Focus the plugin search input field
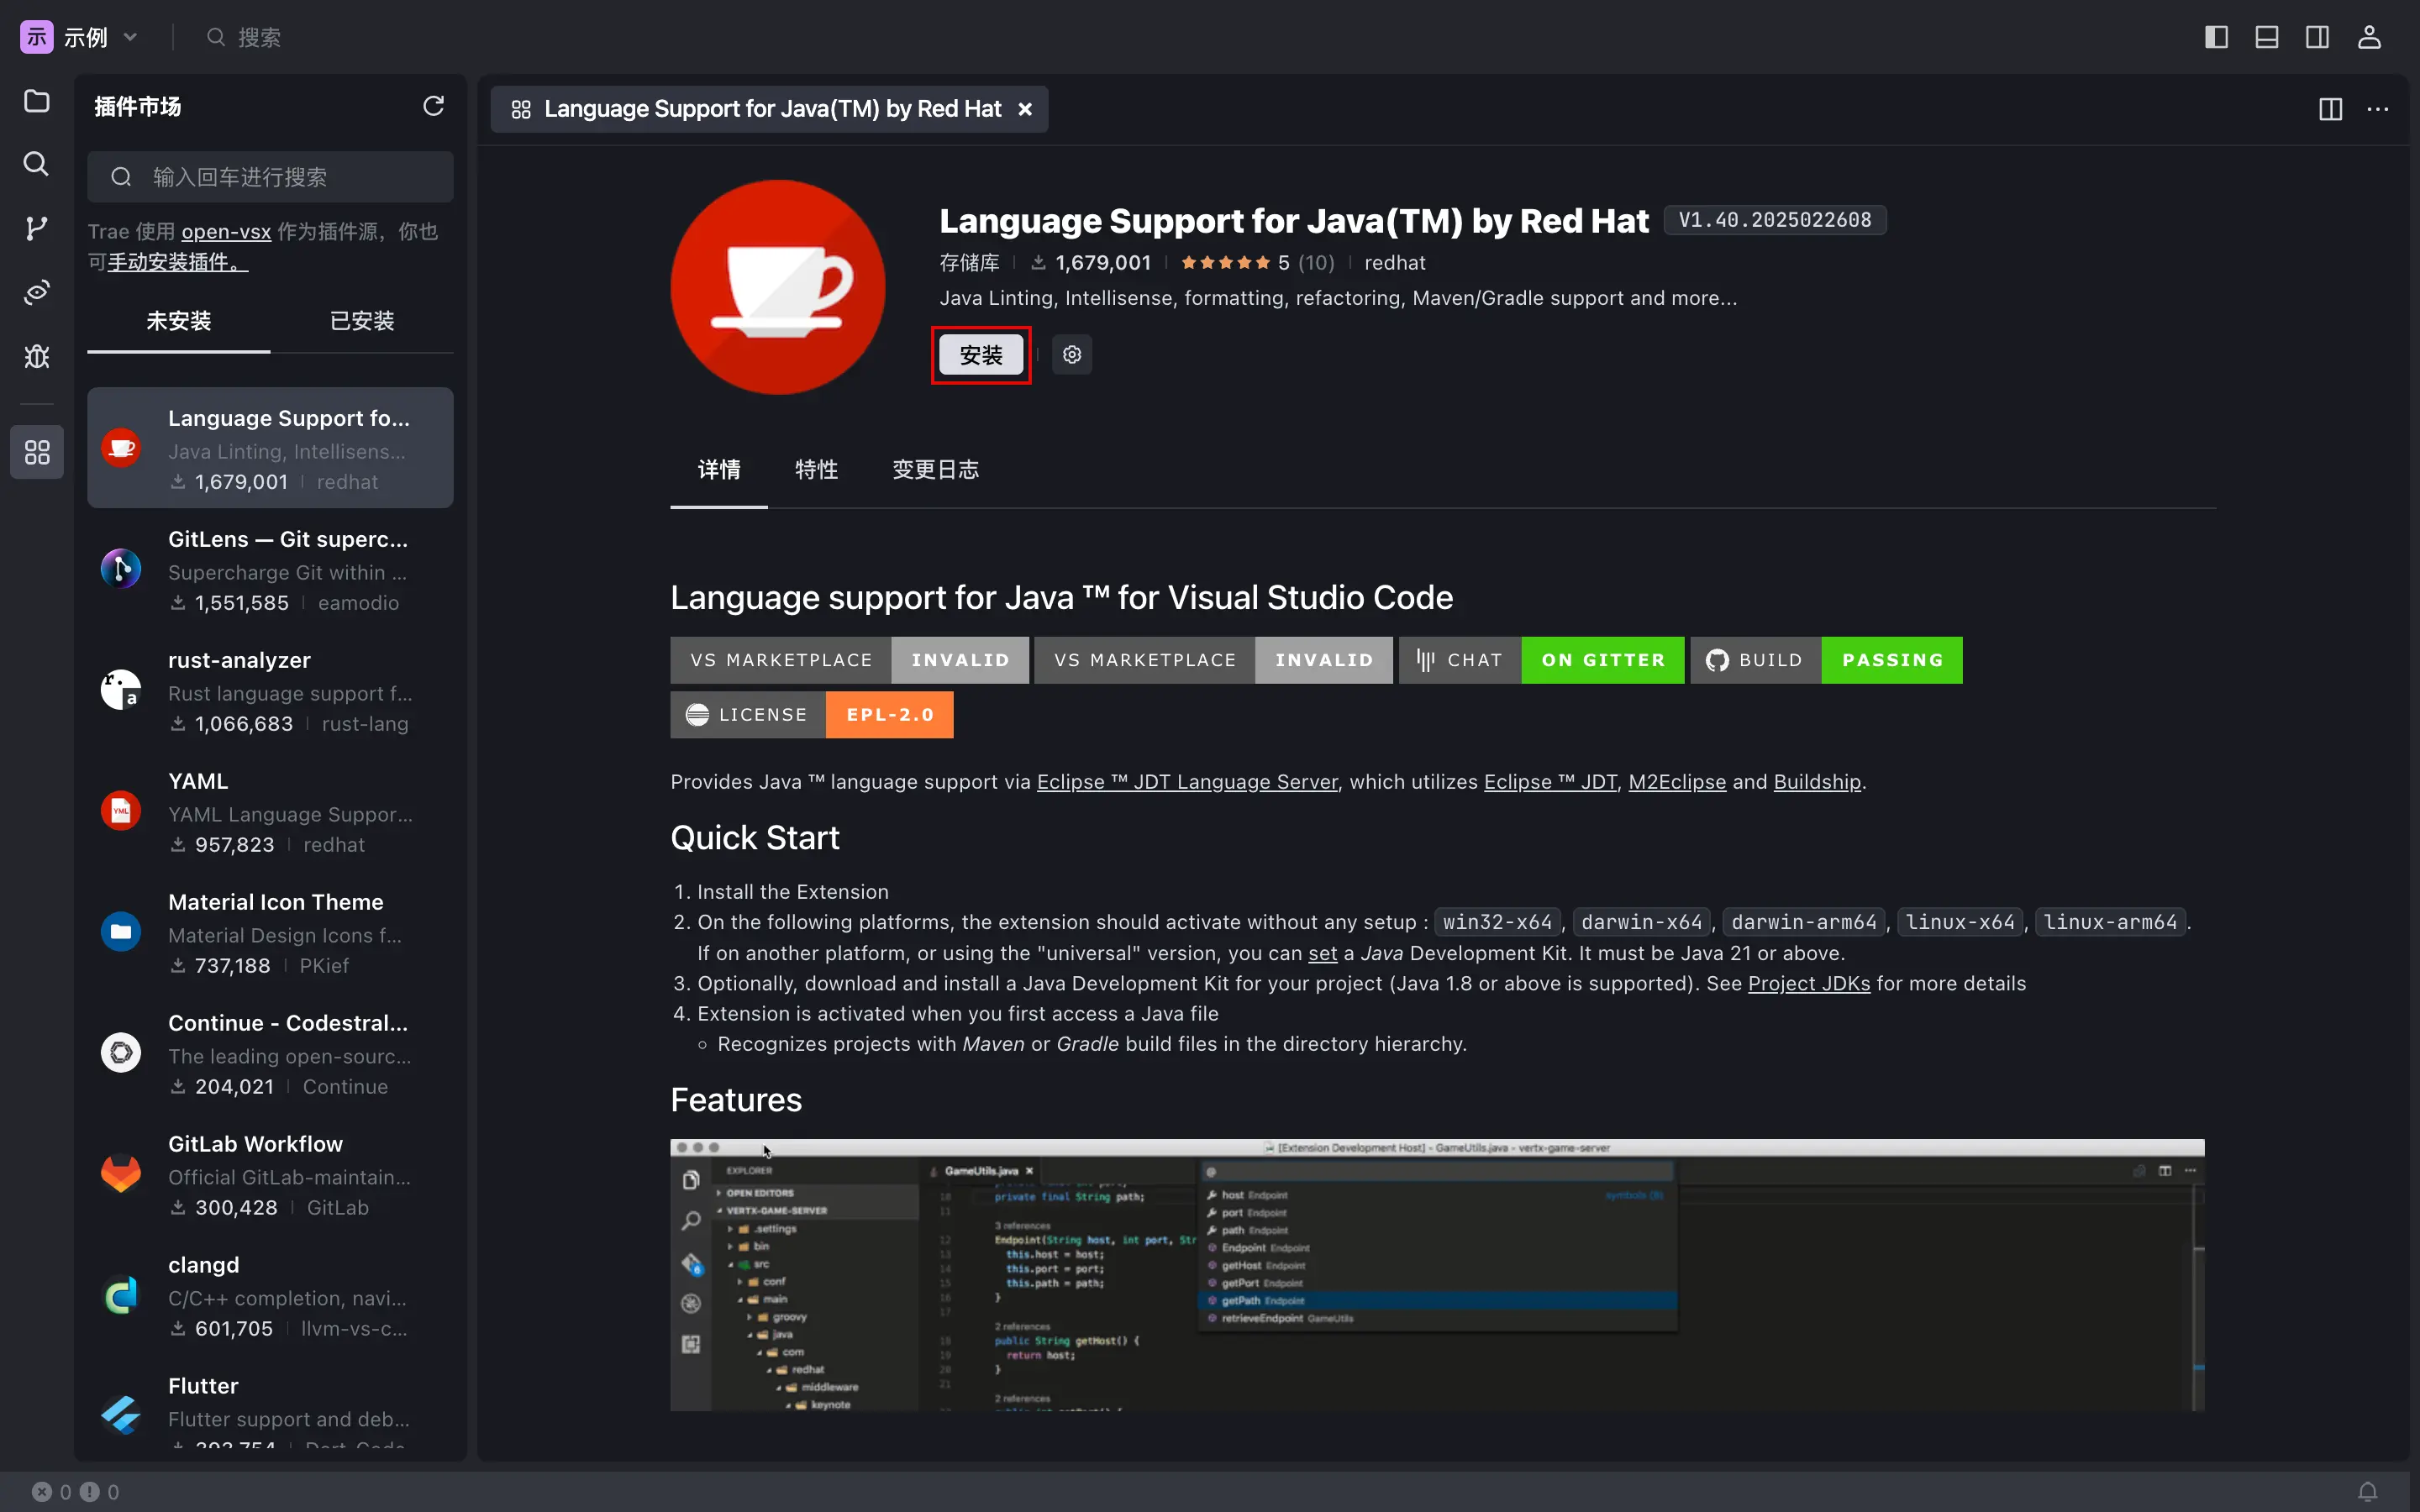The height and width of the screenshot is (1512, 2420). point(270,177)
